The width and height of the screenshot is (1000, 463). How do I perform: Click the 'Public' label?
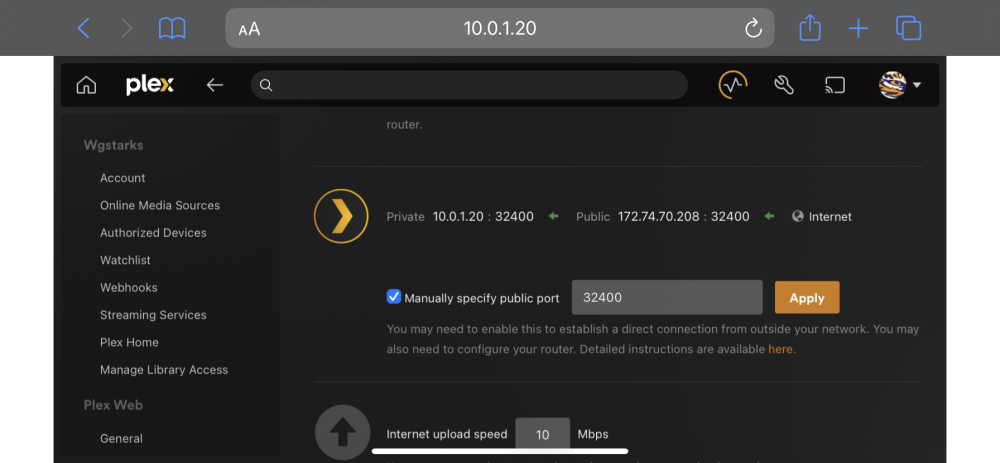click(593, 217)
